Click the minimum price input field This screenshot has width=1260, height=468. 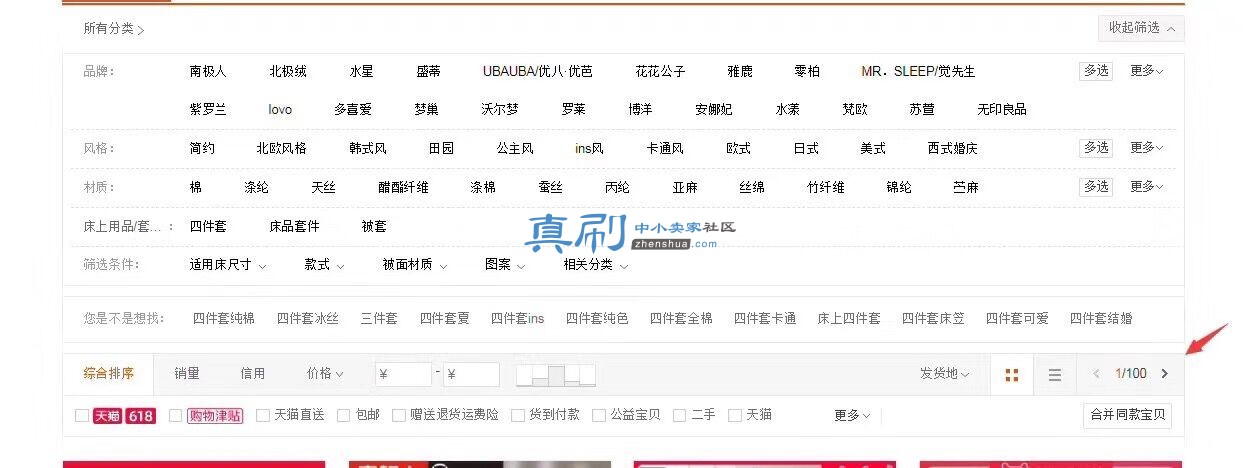tap(404, 375)
